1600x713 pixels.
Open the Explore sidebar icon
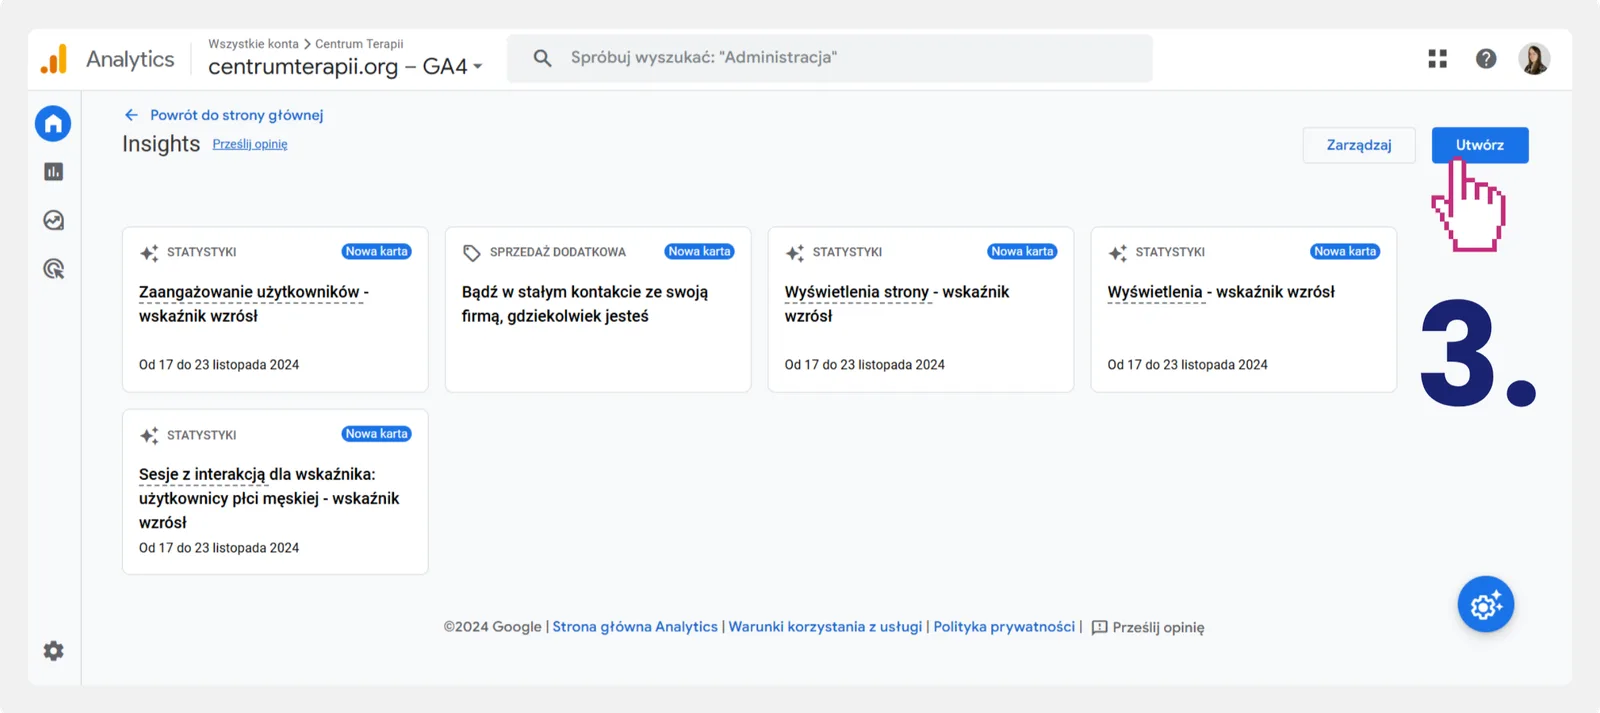(x=54, y=220)
